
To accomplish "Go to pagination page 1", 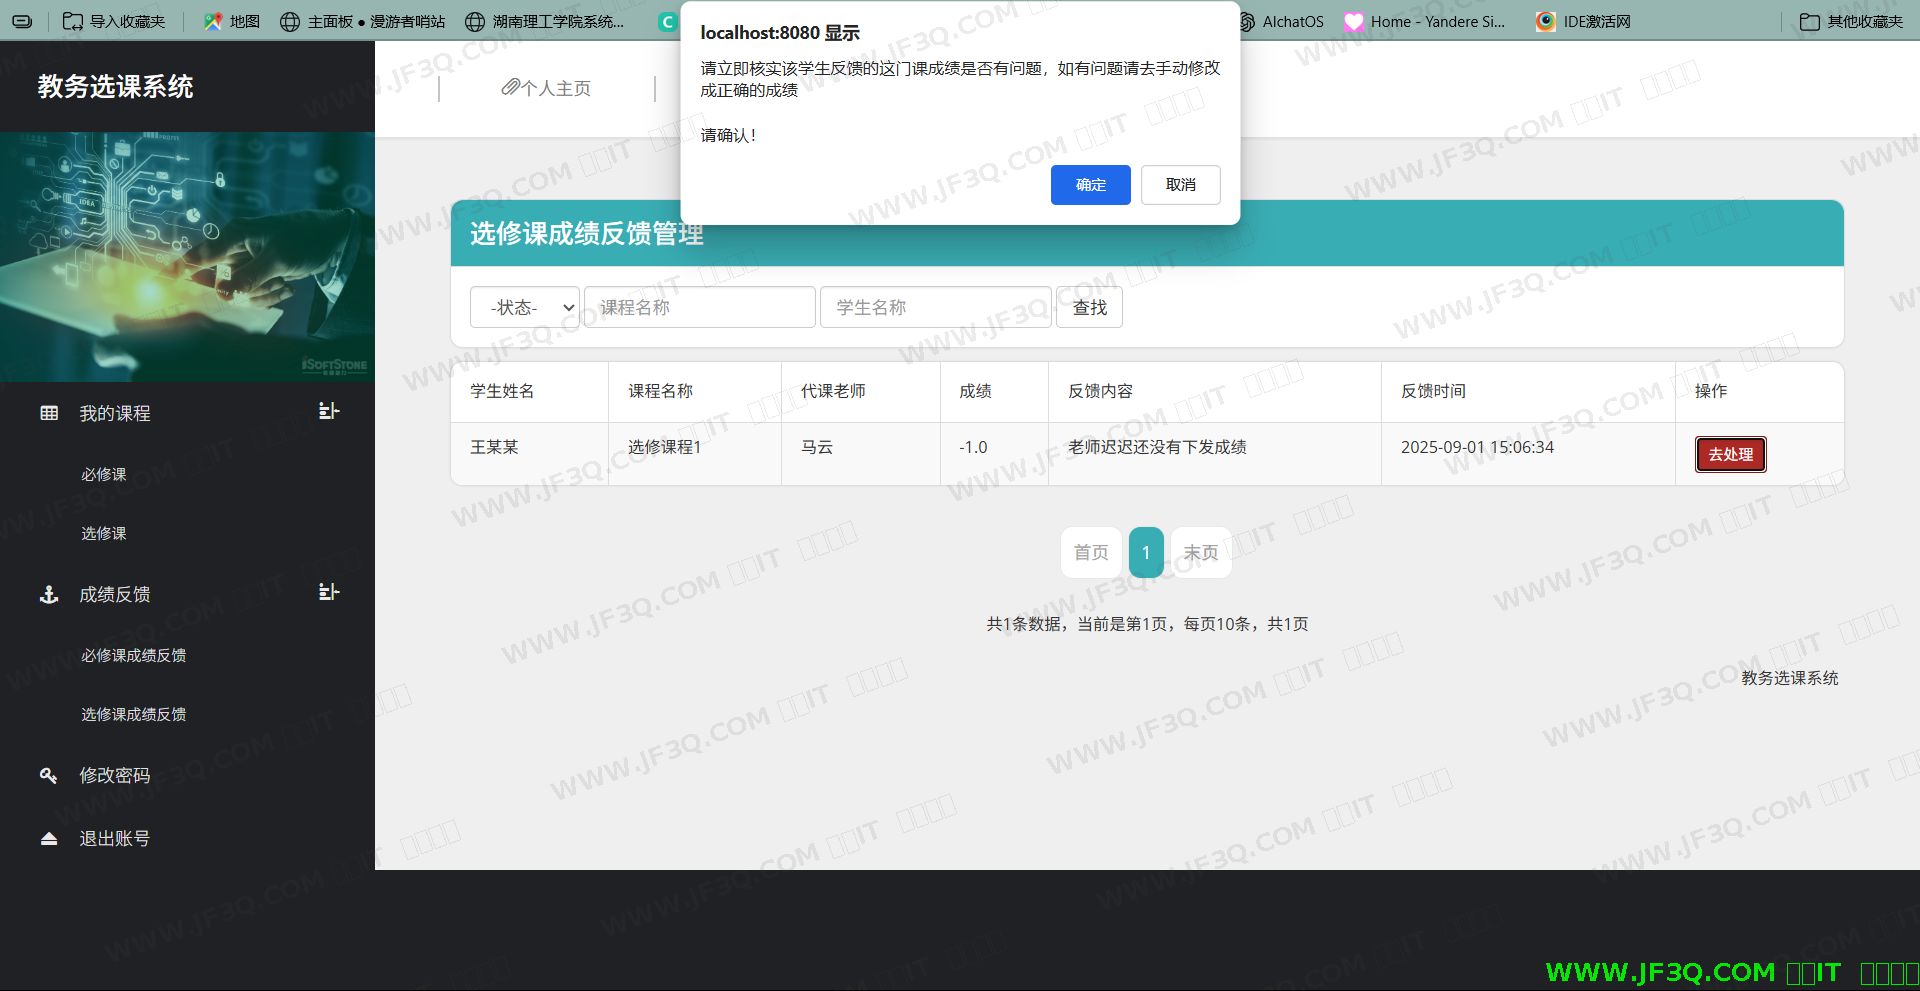I will click(x=1146, y=552).
